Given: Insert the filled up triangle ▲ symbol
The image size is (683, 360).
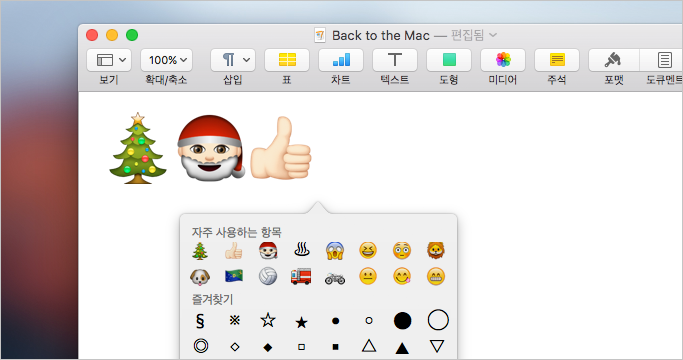Looking at the screenshot, I should [402, 348].
